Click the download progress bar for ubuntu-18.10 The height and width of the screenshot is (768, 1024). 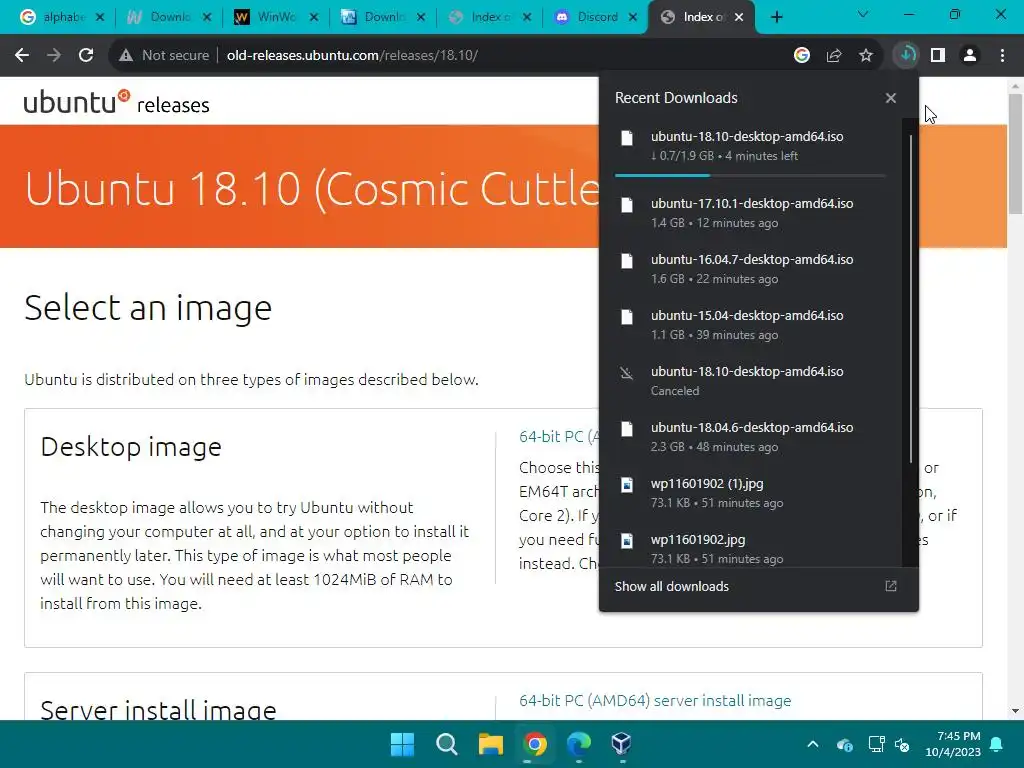click(x=750, y=176)
